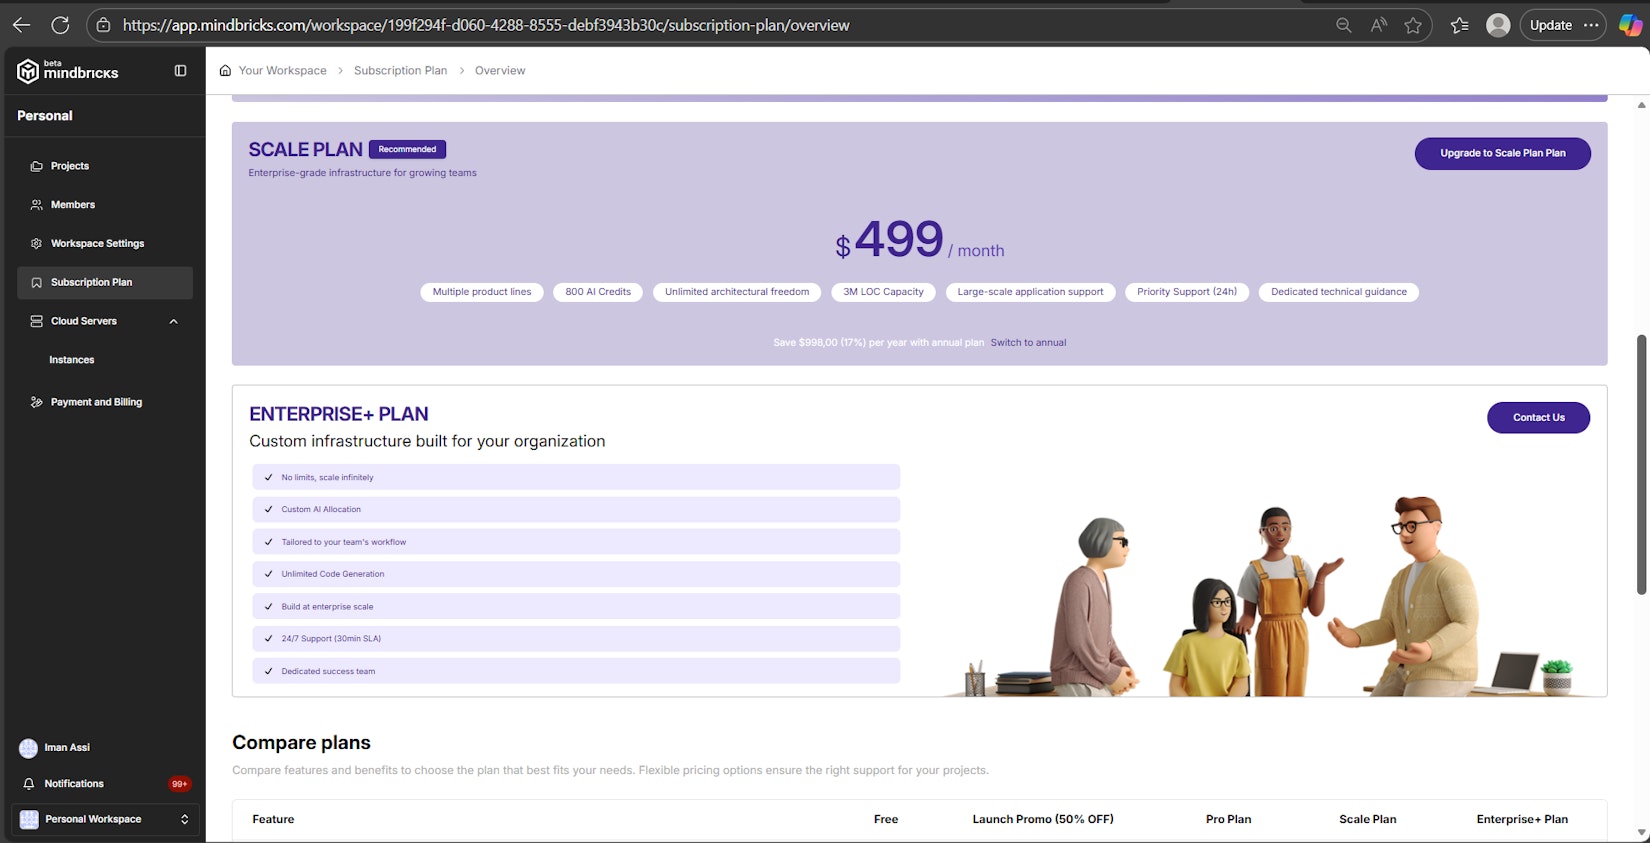This screenshot has height=843, width=1650.
Task: Click the browser refresh icon
Action: point(60,25)
